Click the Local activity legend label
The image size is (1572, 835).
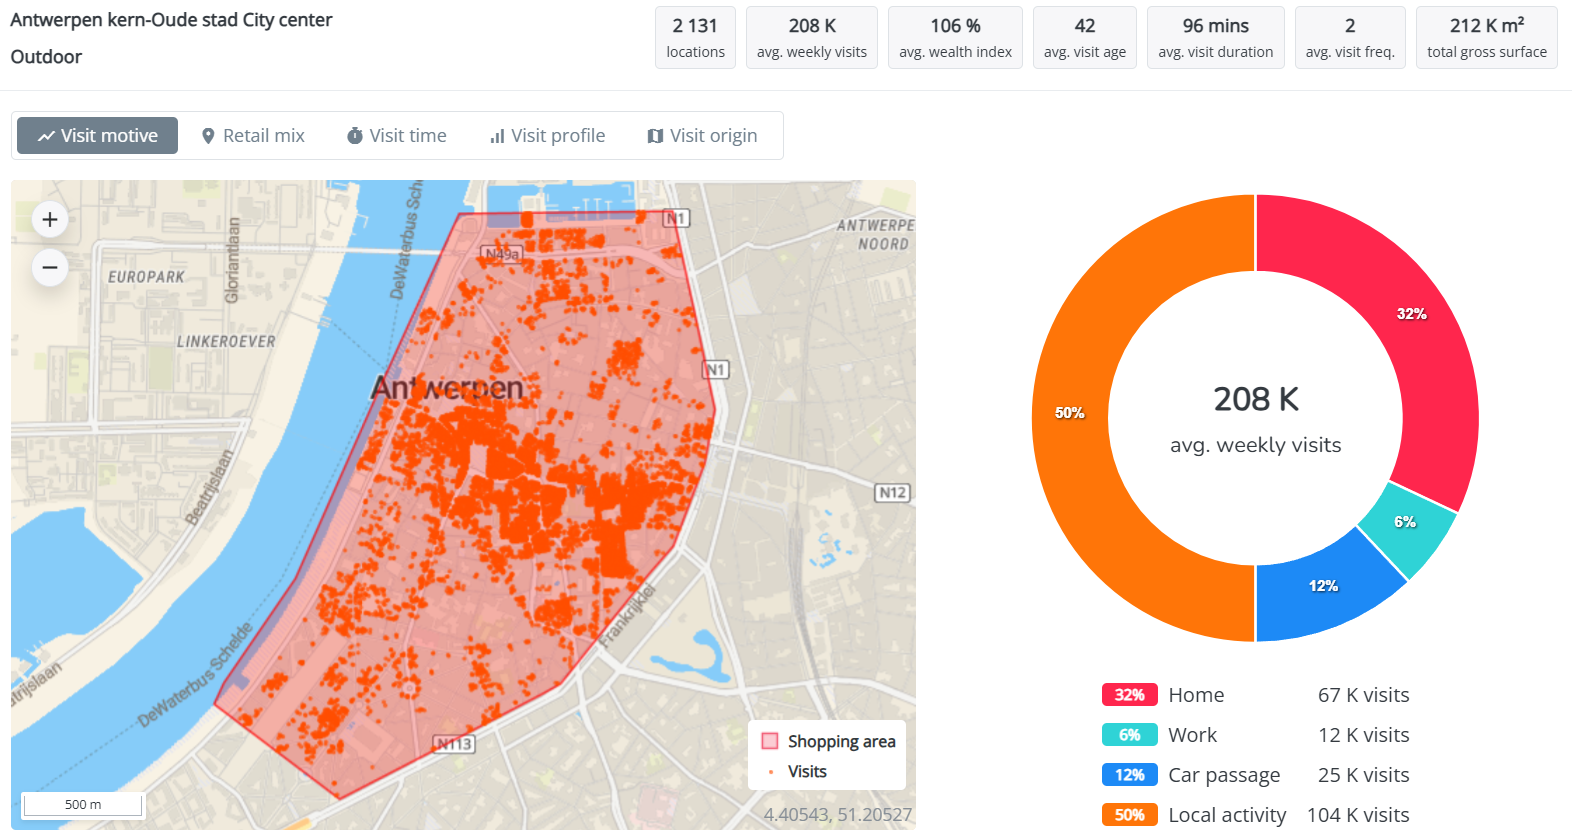coord(1227,815)
